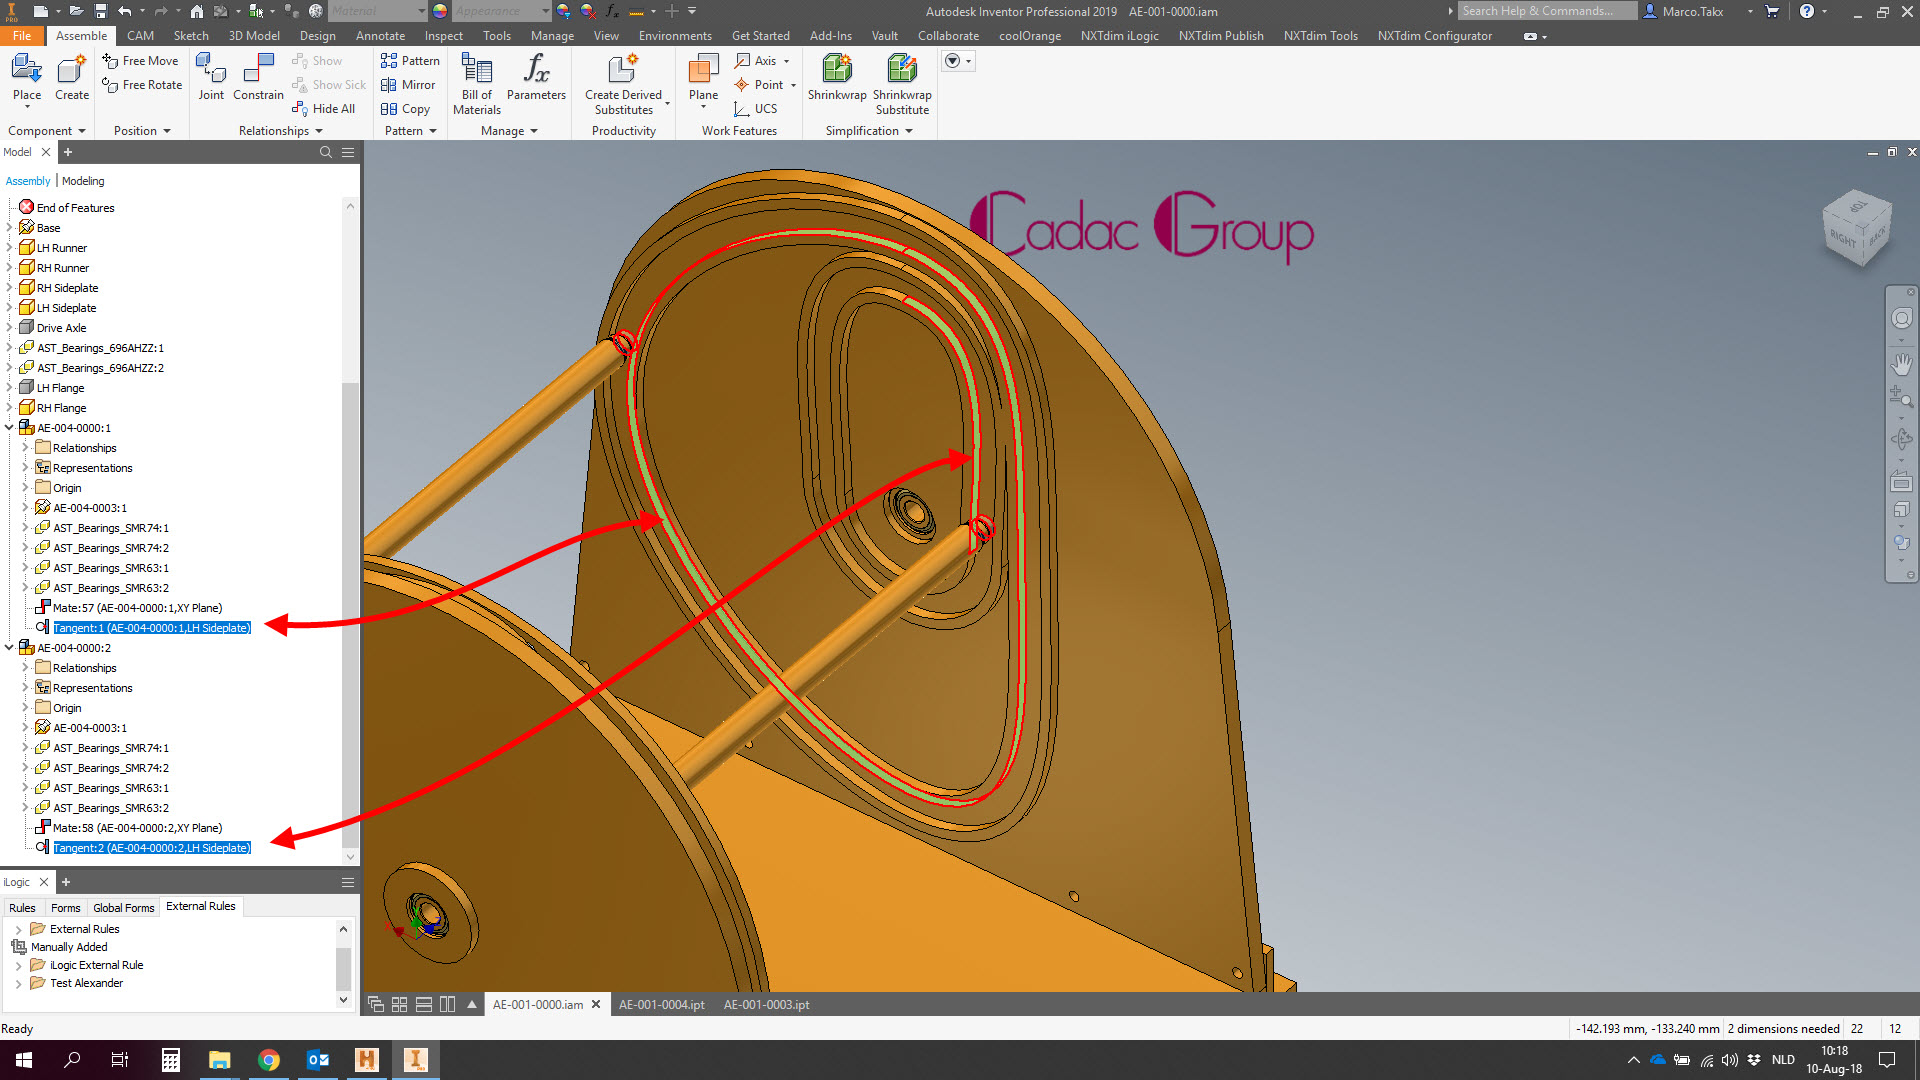Image resolution: width=1920 pixels, height=1080 pixels.
Task: Open the Parameters dialog
Action: pyautogui.click(x=537, y=78)
